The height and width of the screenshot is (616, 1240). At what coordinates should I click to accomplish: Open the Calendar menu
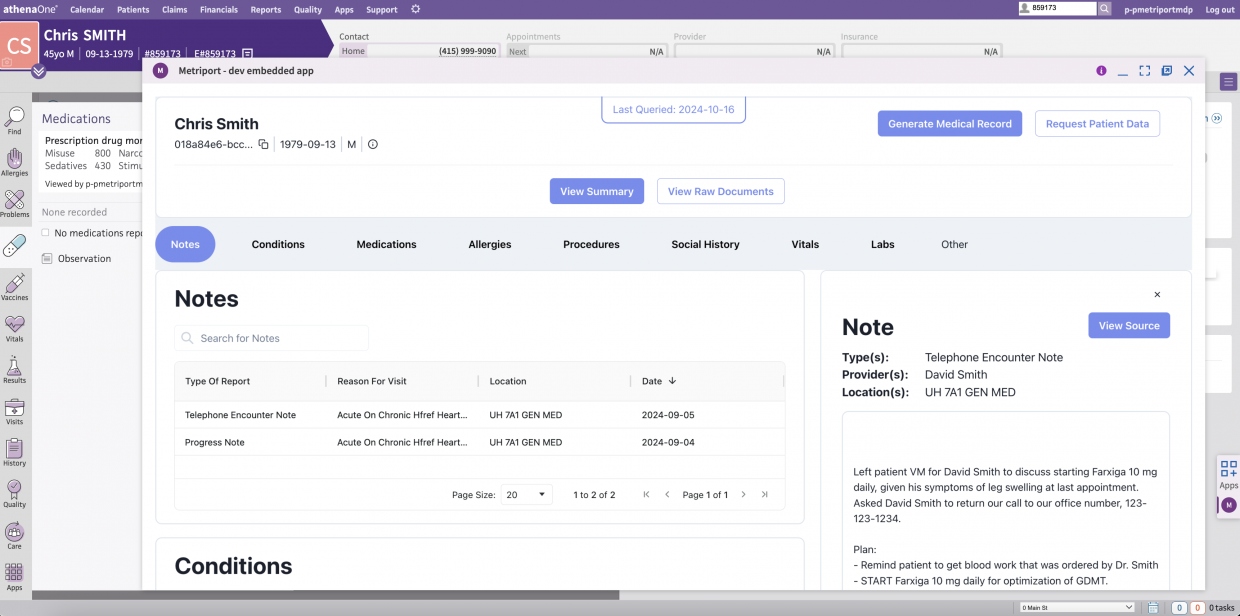(x=87, y=9)
